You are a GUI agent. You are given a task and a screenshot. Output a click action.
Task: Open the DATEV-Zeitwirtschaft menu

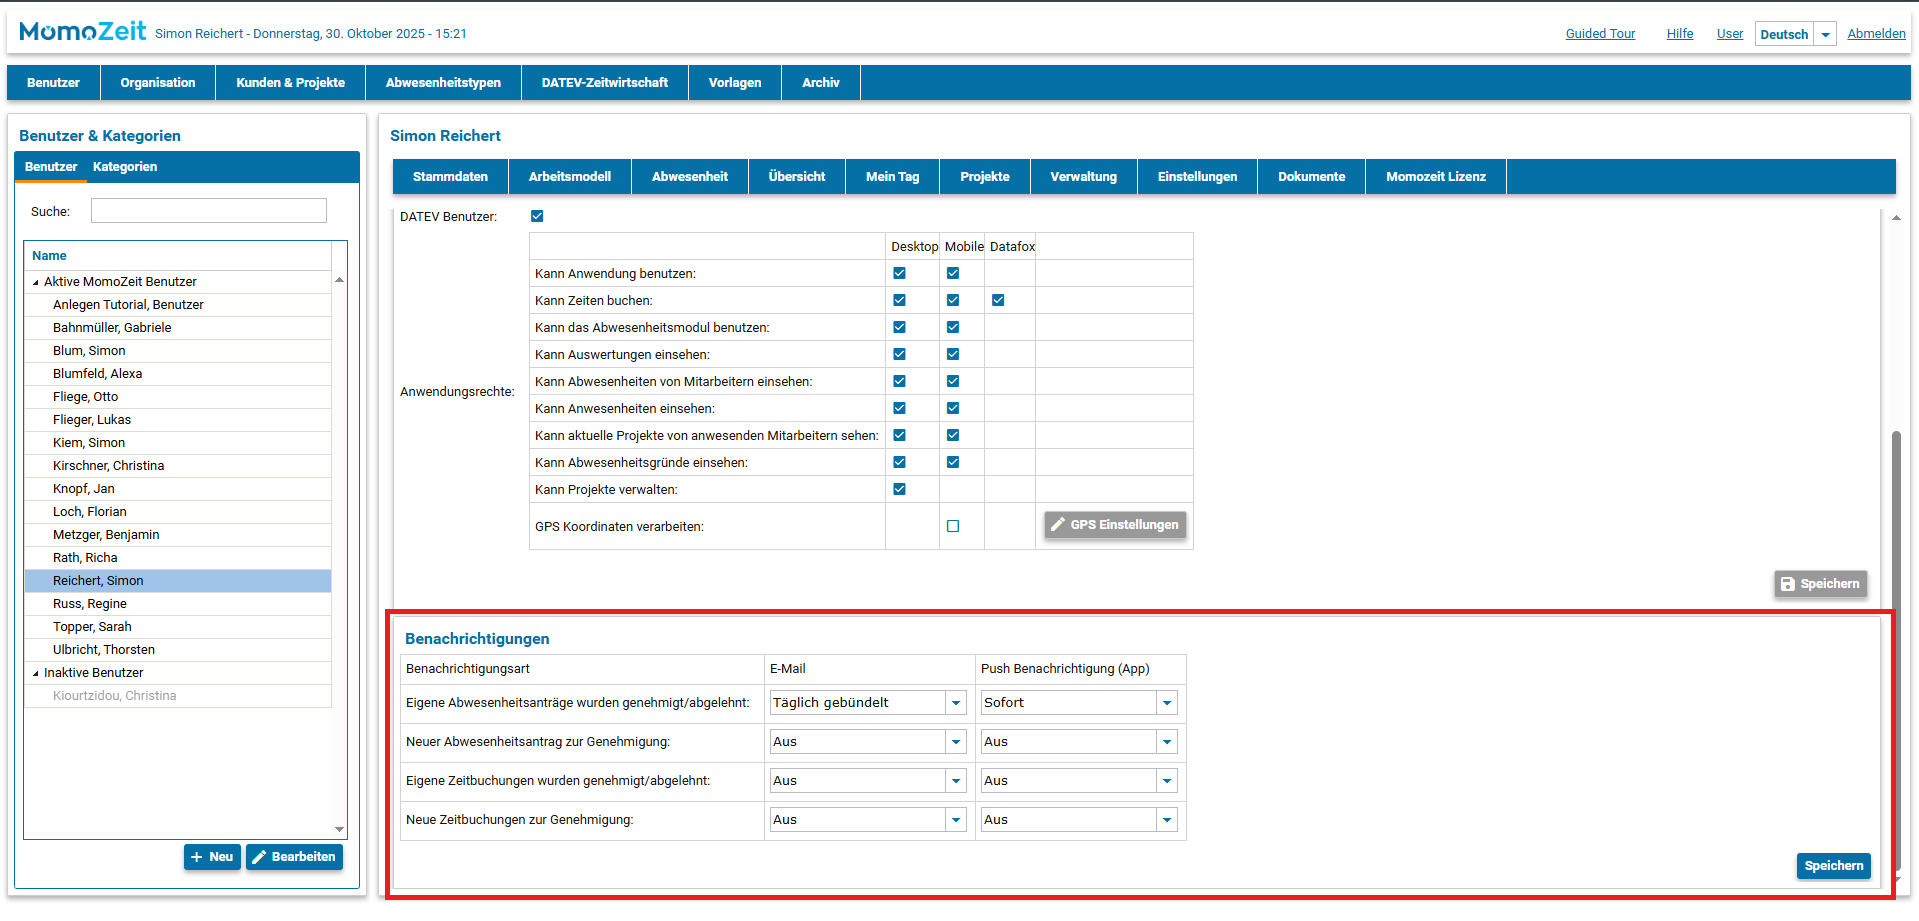coord(604,83)
